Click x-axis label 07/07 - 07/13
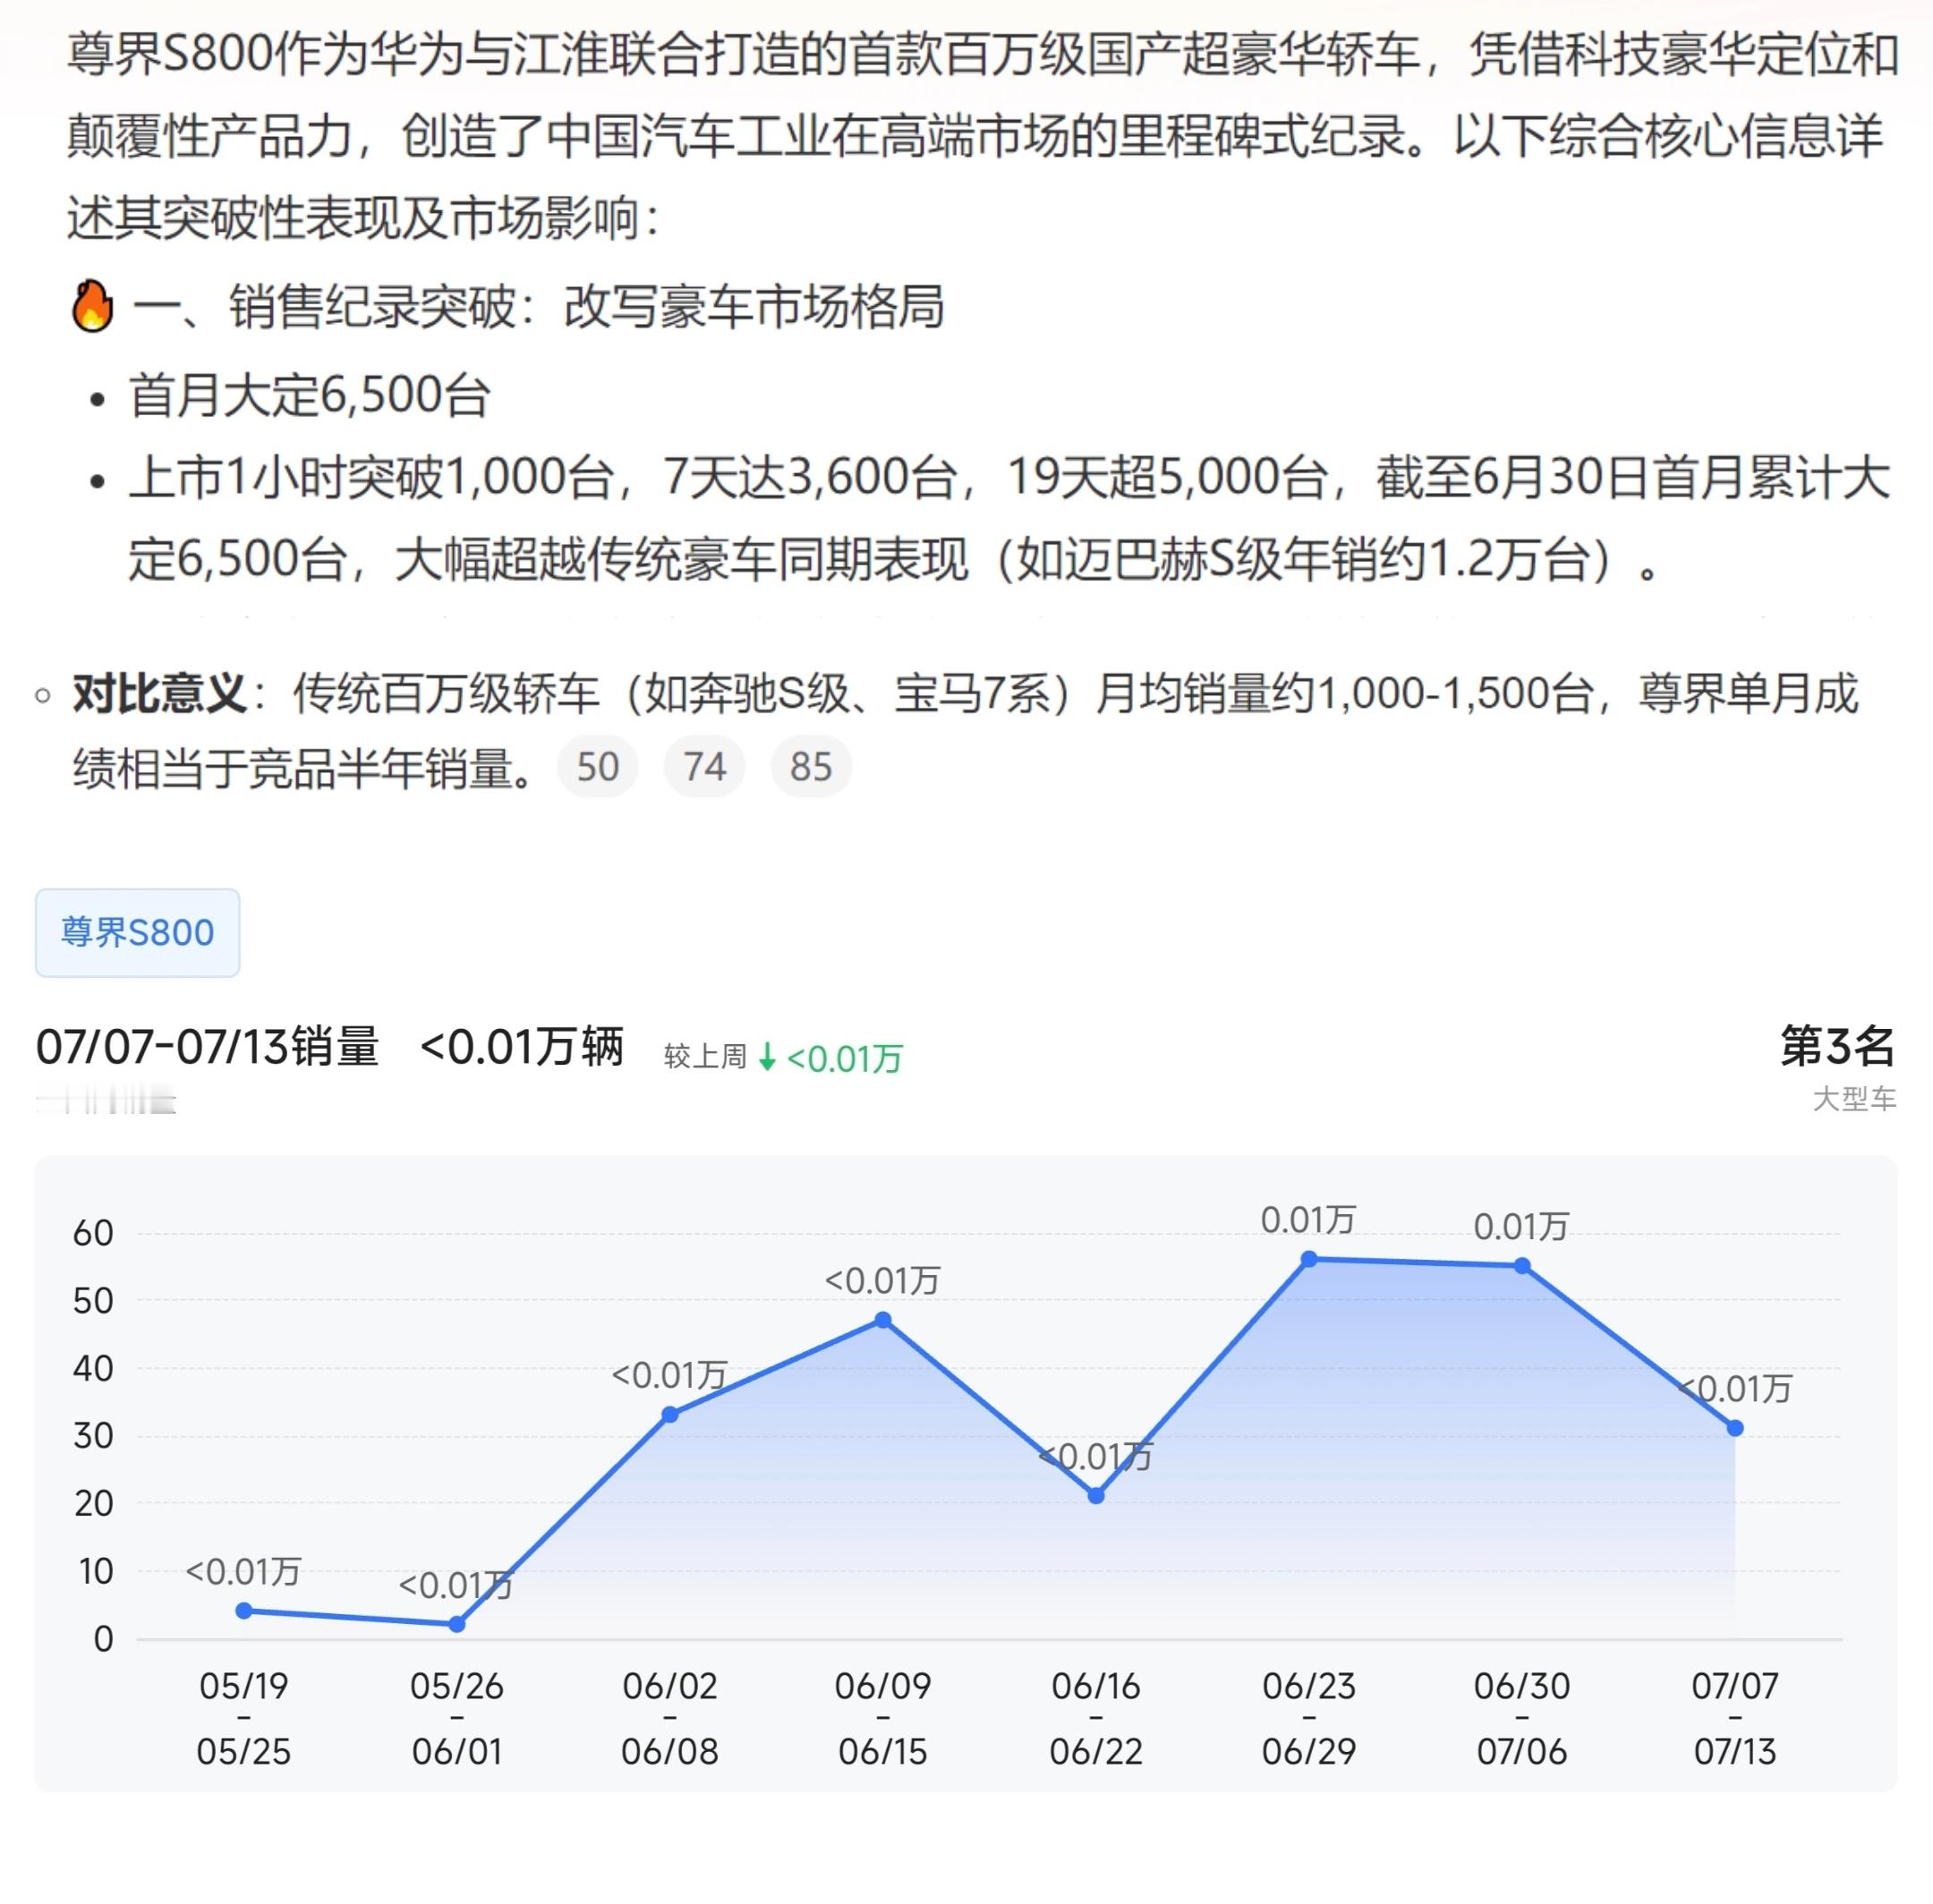The width and height of the screenshot is (1933, 1904). pos(1735,1718)
